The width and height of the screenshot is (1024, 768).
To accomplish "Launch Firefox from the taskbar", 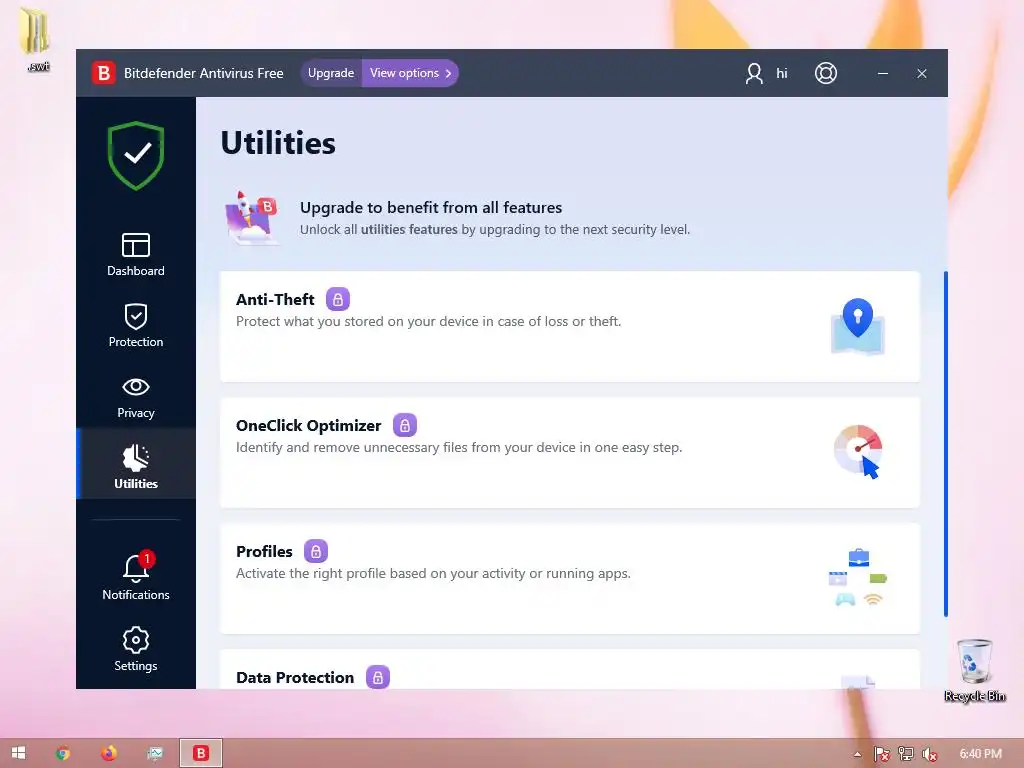I will (108, 753).
